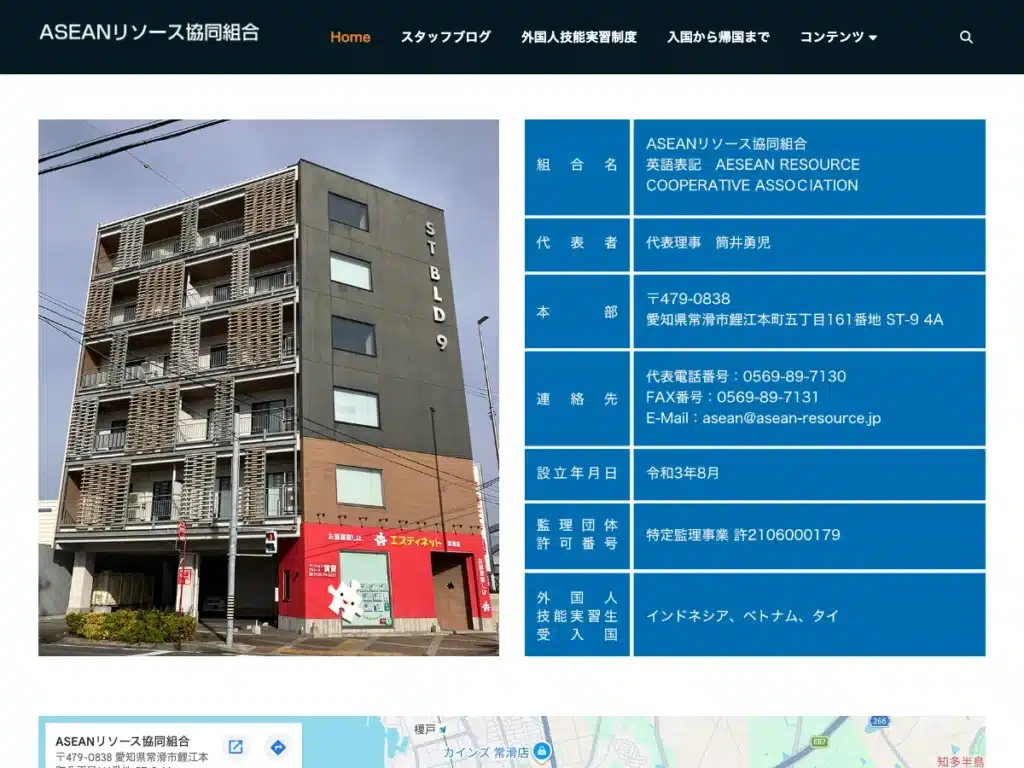1024x768 pixels.
Task: Click the asean@asean-resource.jp email address
Action: point(792,418)
